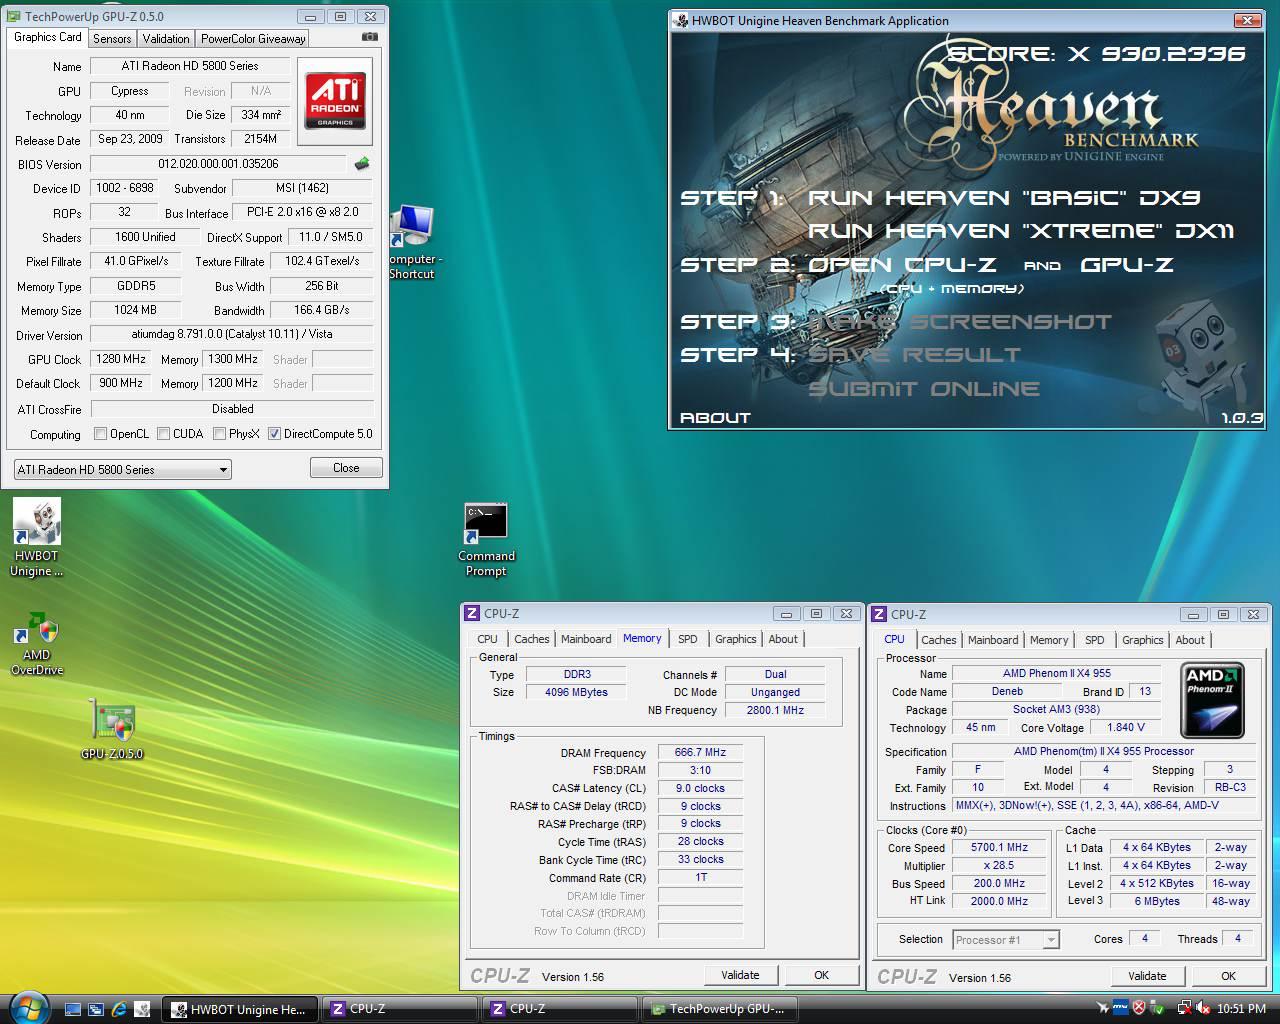The height and width of the screenshot is (1024, 1280).
Task: Click the AMD Phenom II logo in CPU-Z
Action: (x=1212, y=699)
